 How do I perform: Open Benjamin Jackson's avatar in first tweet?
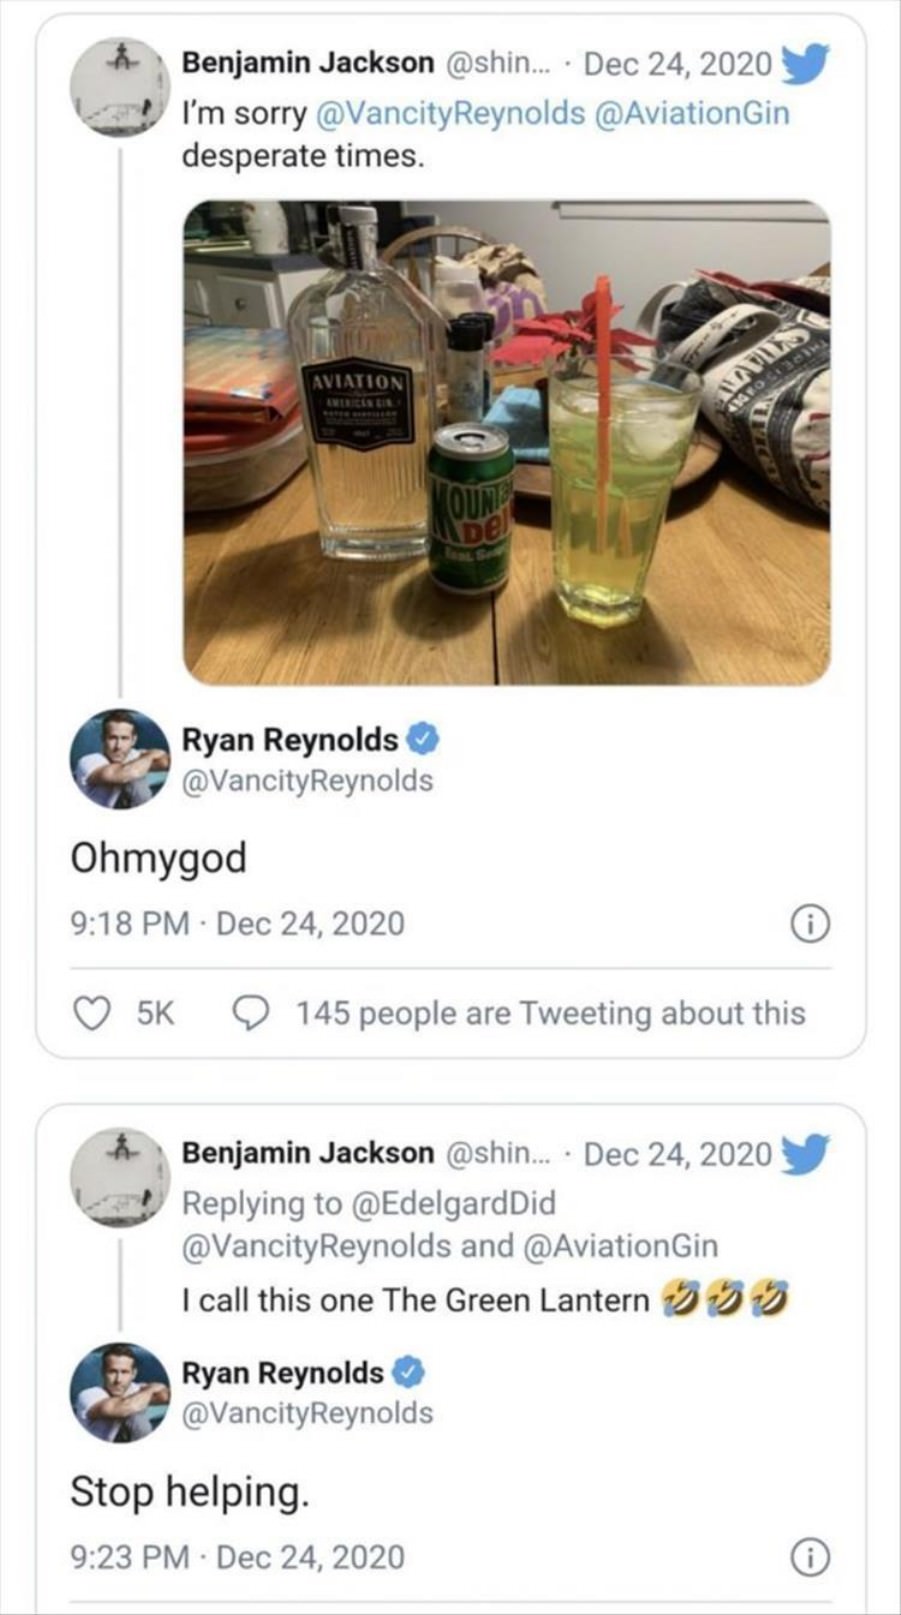pos(119,87)
